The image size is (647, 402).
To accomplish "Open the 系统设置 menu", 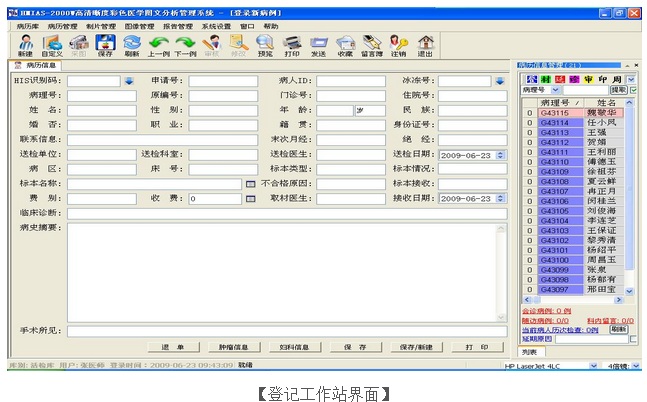I will (x=215, y=26).
